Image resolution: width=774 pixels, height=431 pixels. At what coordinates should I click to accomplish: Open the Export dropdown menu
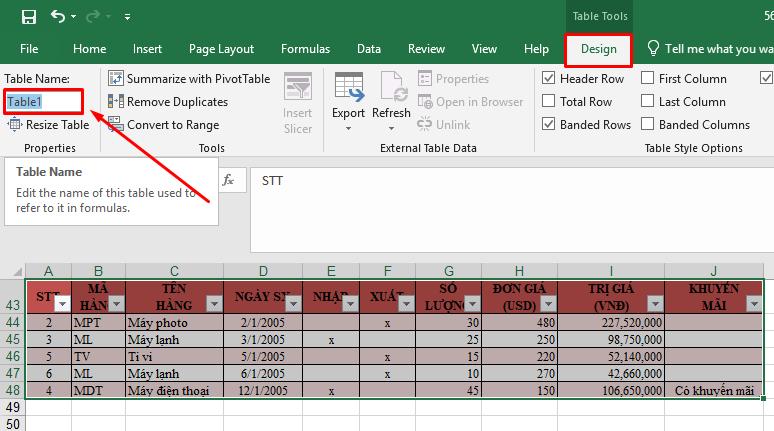point(348,128)
